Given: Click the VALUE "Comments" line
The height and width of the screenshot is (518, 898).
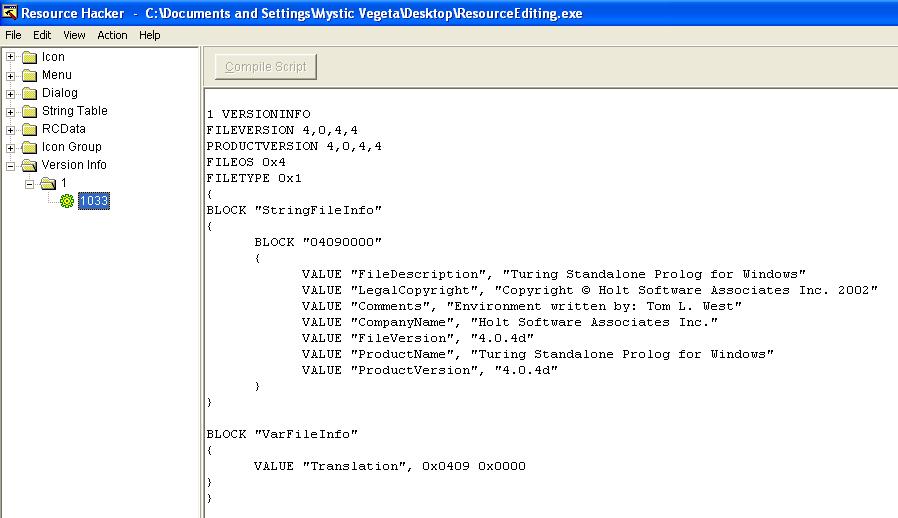Looking at the screenshot, I should pos(522,307).
